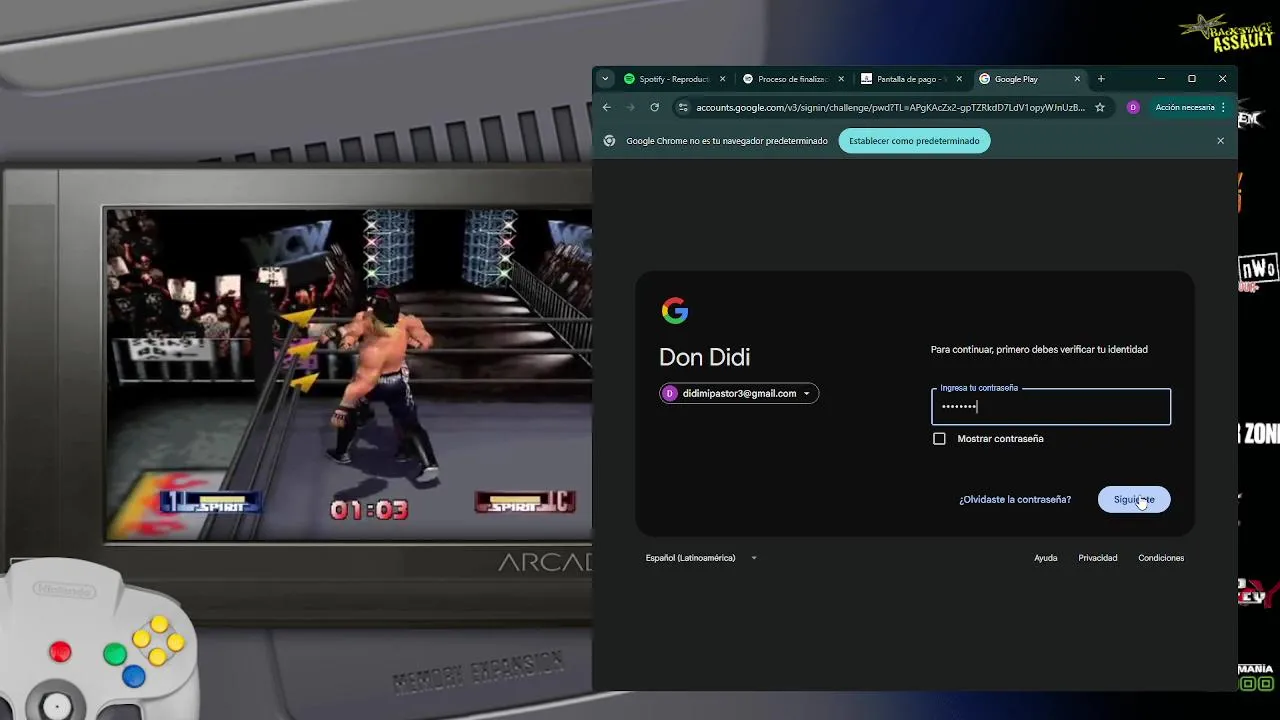1280x720 pixels.
Task: Open the Privacidad link
Action: click(1097, 558)
